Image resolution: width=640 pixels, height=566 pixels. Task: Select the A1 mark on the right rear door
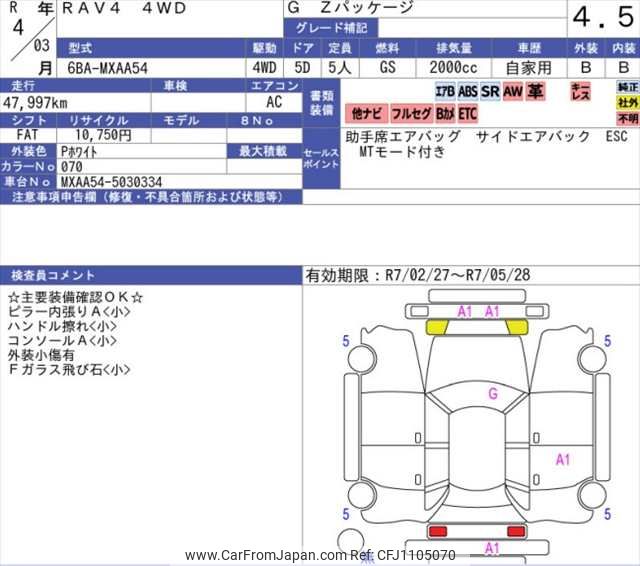pos(563,460)
